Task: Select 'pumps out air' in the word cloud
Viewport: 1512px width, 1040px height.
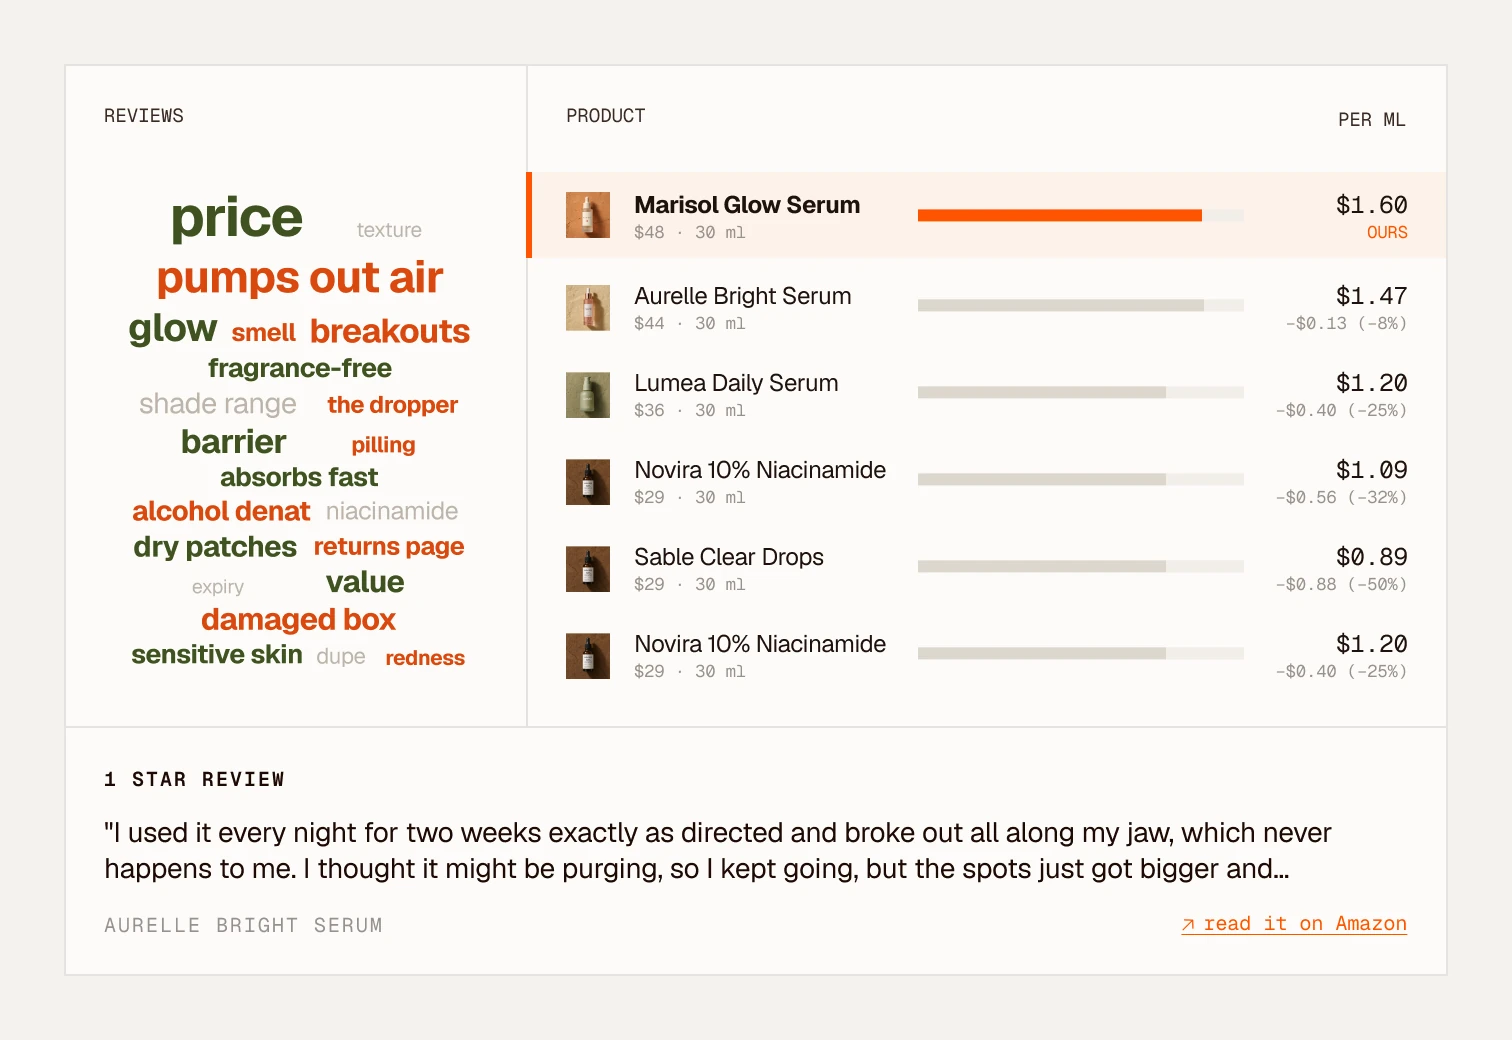Action: (299, 277)
